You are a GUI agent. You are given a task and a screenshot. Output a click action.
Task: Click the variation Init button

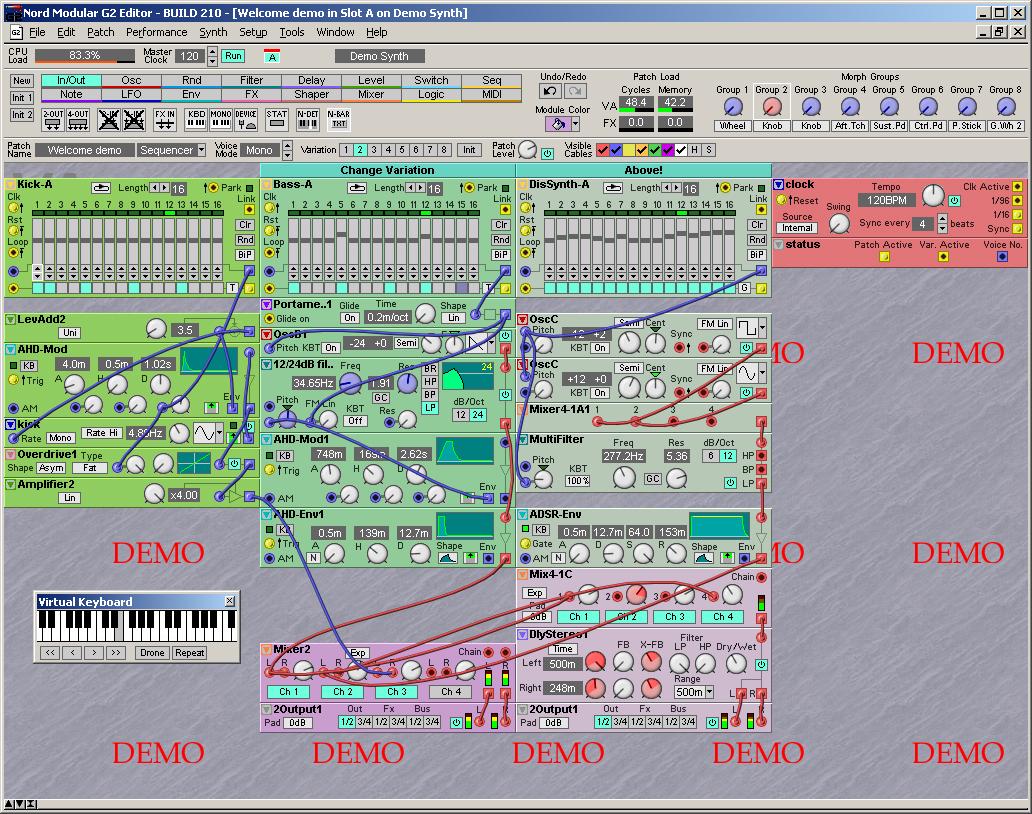(469, 150)
